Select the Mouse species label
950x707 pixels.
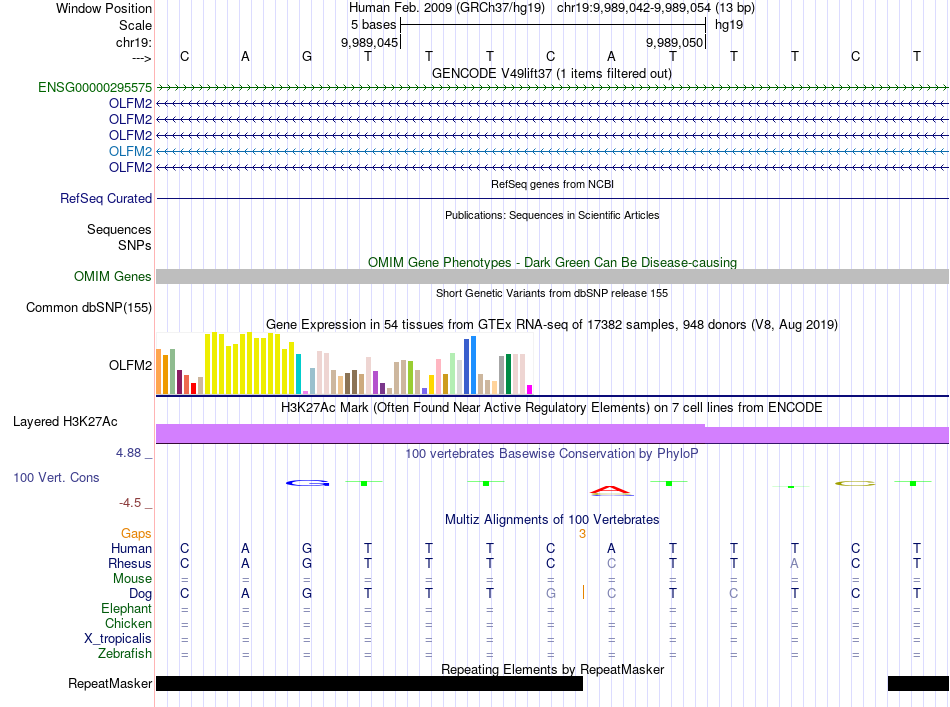click(133, 579)
